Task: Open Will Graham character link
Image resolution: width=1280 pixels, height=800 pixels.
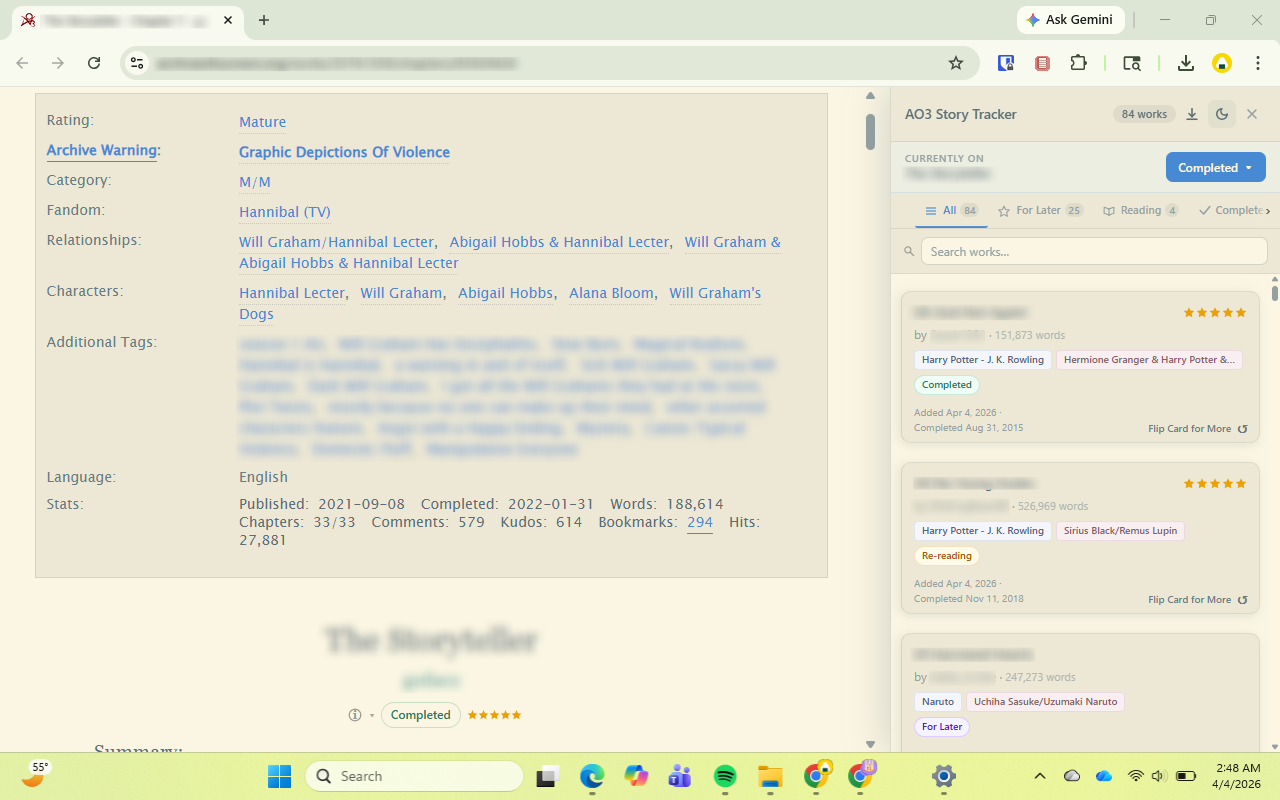Action: click(401, 293)
